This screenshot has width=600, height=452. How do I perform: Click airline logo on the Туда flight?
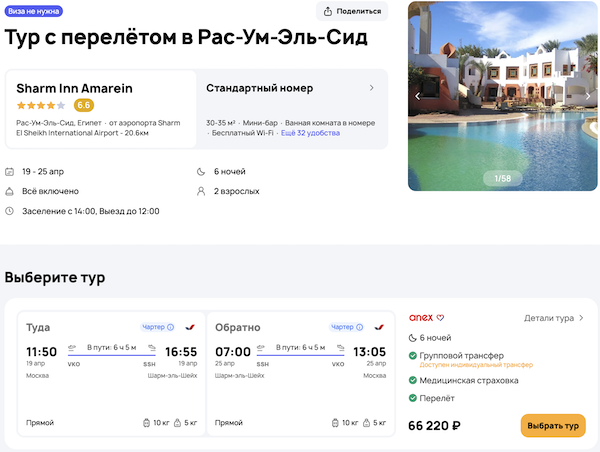click(190, 326)
